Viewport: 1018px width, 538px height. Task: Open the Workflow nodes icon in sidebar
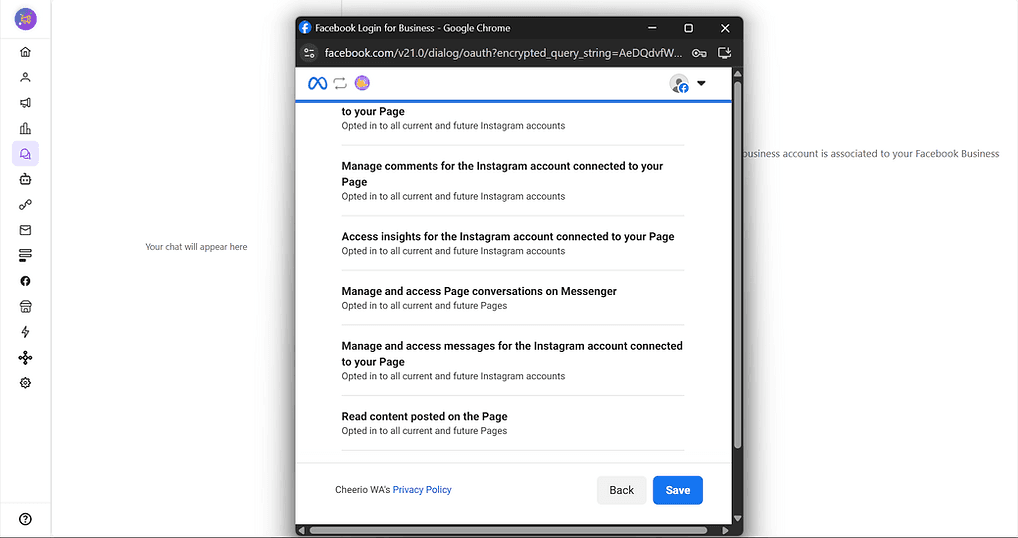25,358
